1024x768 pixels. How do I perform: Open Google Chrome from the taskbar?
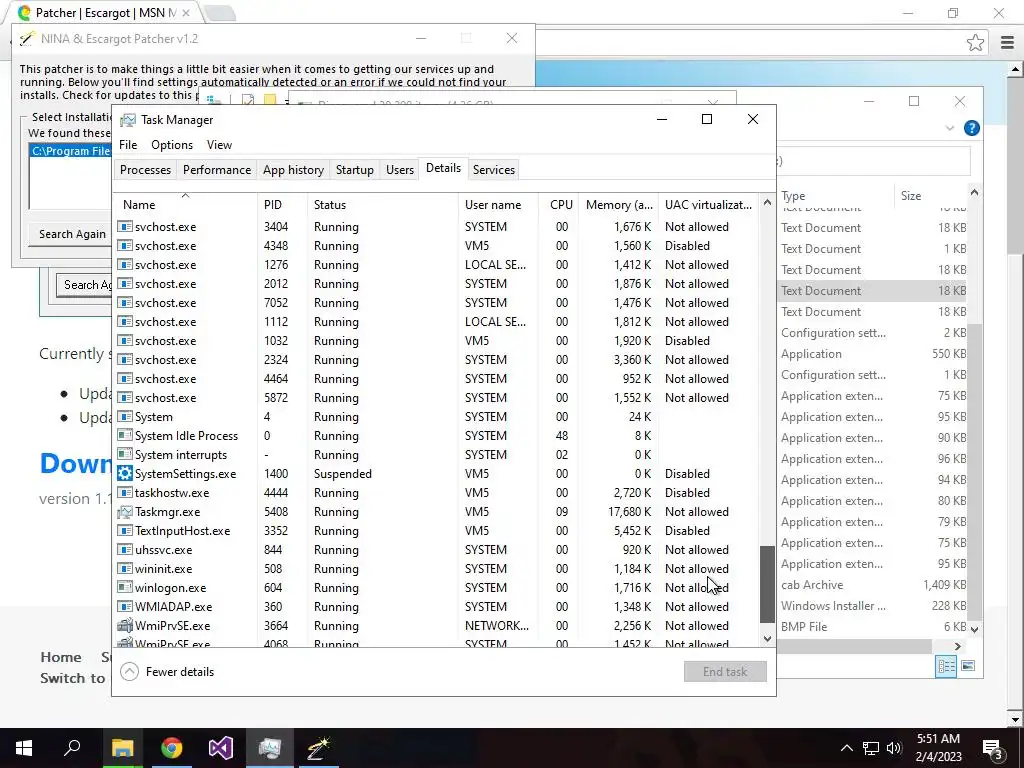172,748
